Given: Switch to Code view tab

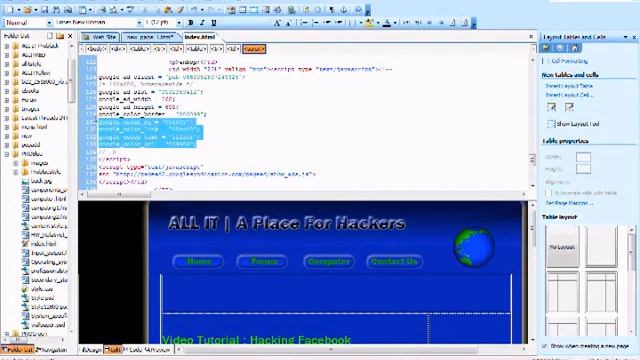Looking at the screenshot, I should 132,350.
